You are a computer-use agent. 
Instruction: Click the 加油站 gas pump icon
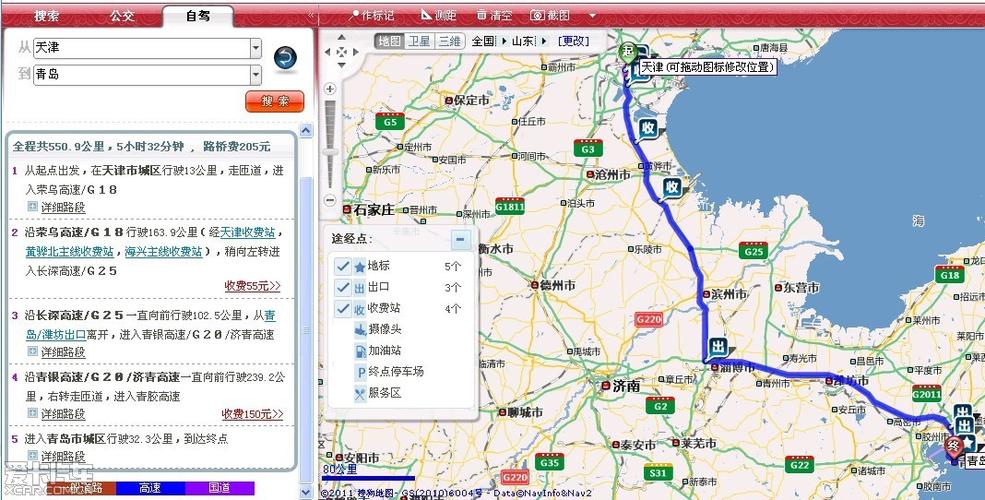click(360, 351)
